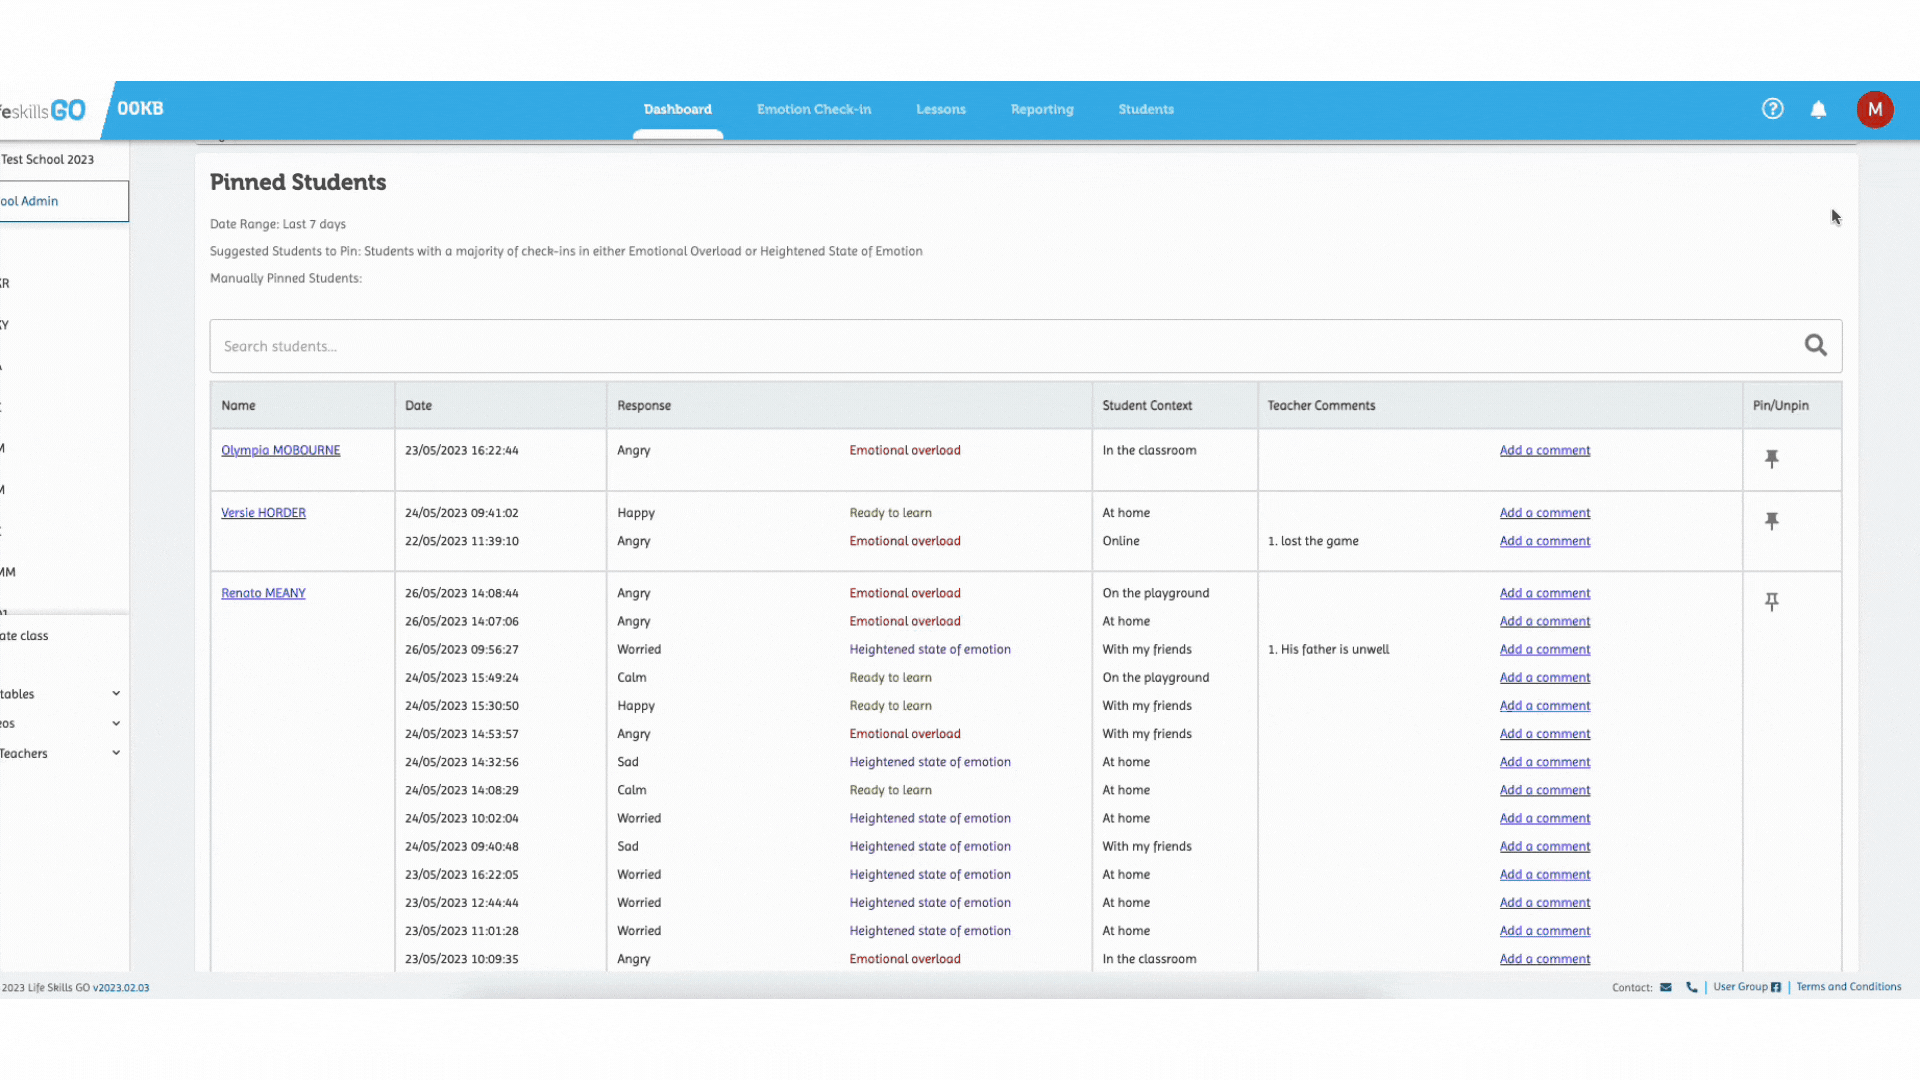Click the version v2023.02.03 link
The height and width of the screenshot is (1080, 1920).
121,988
